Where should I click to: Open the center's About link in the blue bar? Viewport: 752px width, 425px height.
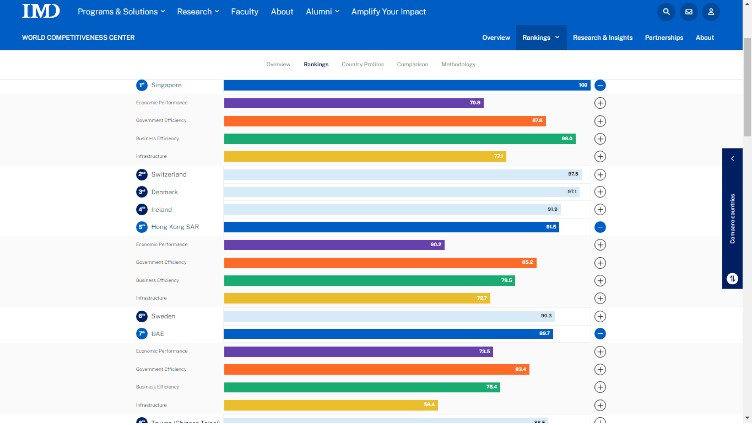click(705, 37)
